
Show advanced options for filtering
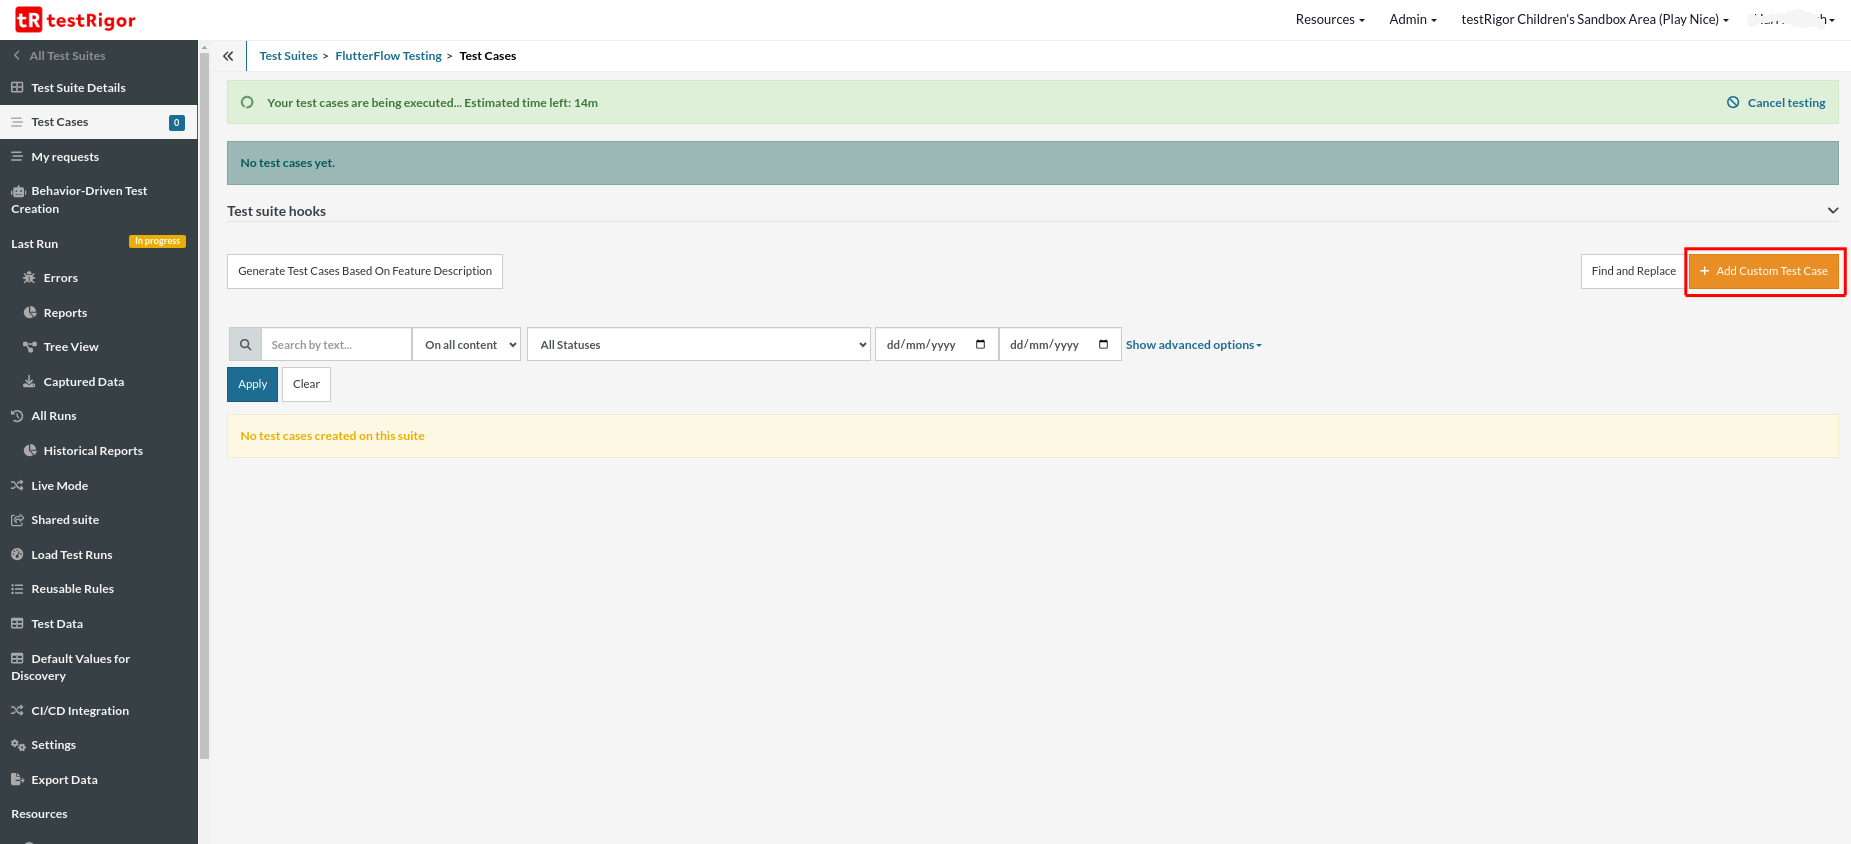(1193, 345)
